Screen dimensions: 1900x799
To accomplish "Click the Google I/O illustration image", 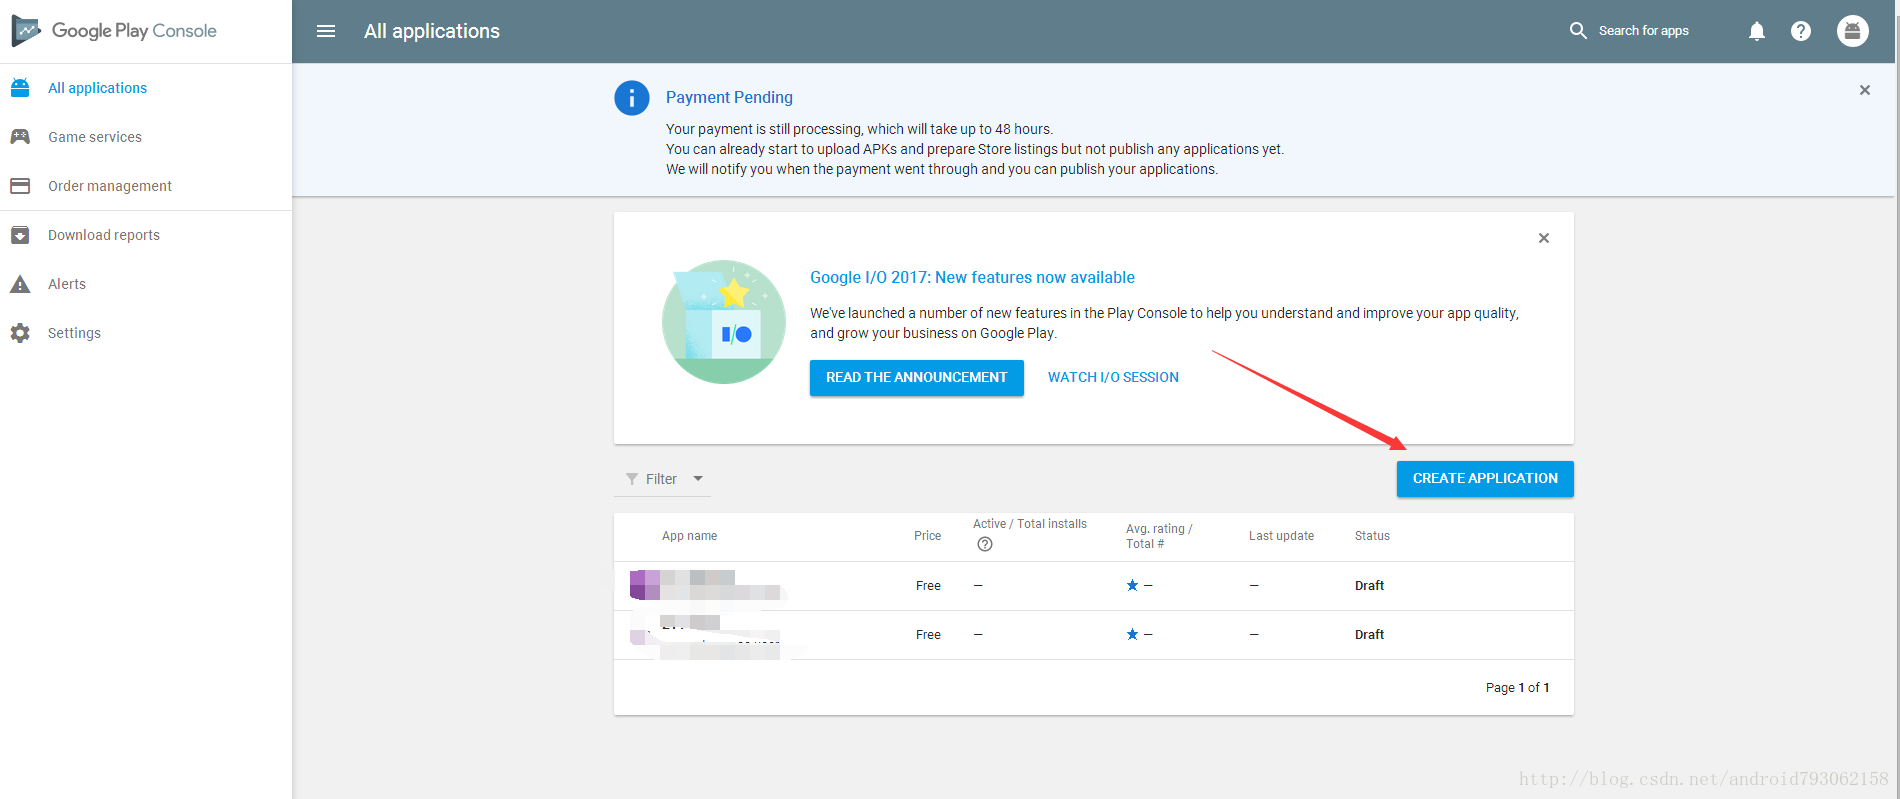I will pos(724,322).
